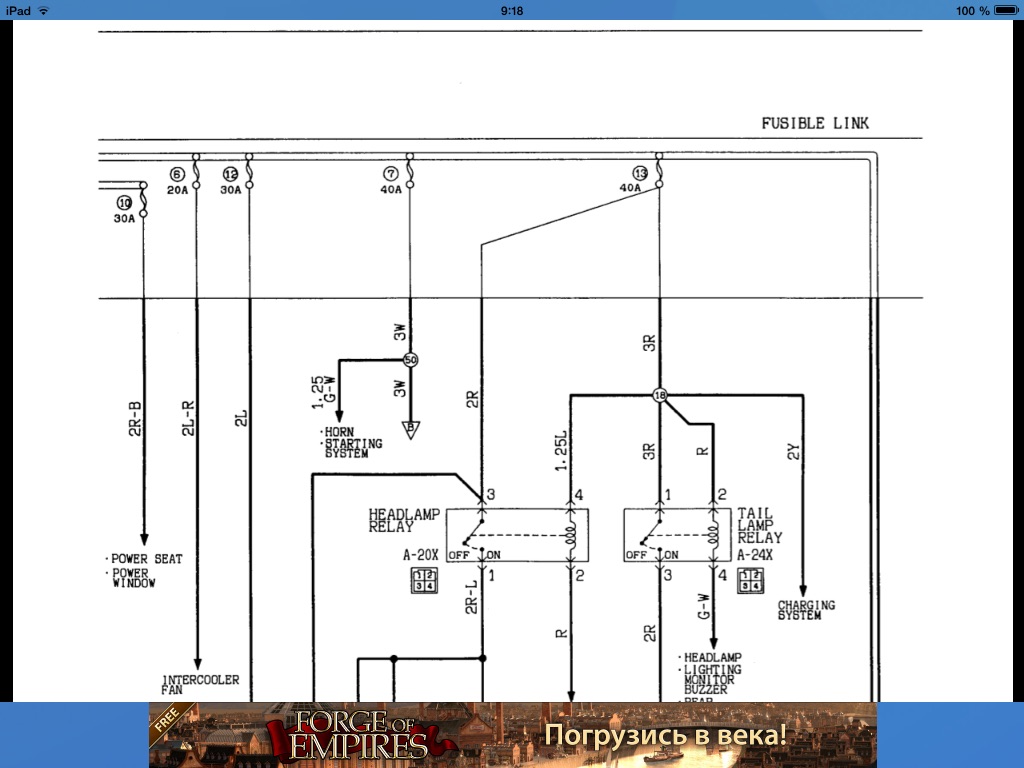
Task: Tap the Погрузись в века! ad text
Action: pyautogui.click(x=665, y=735)
